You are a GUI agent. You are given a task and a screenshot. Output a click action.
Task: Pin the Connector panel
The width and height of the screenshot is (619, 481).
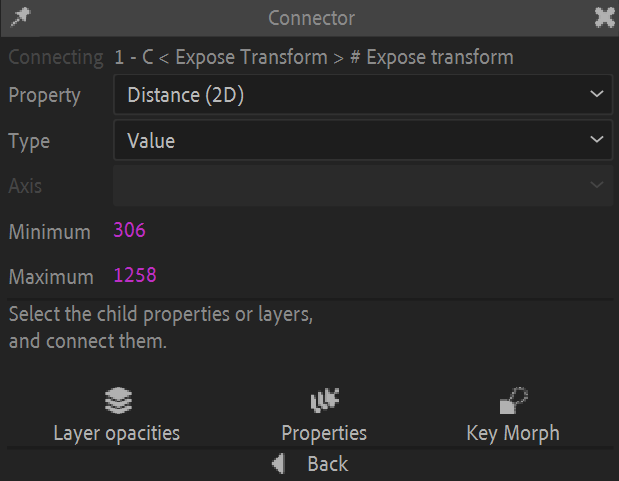click(19, 16)
